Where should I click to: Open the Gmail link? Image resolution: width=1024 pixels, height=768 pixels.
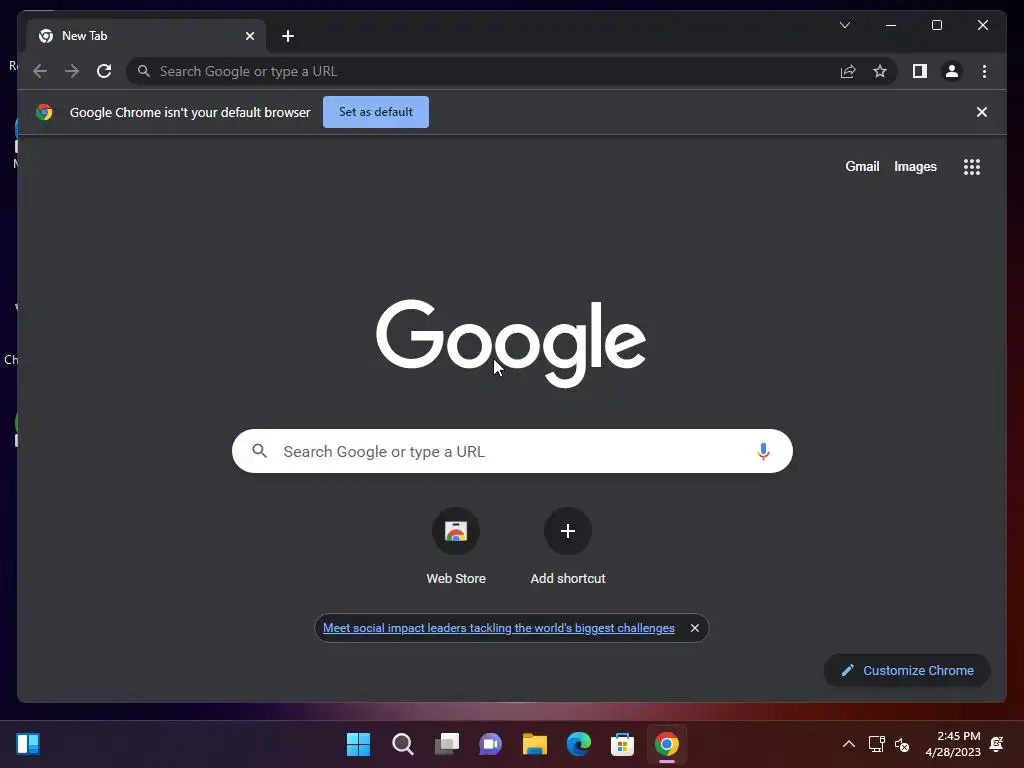[x=862, y=167]
